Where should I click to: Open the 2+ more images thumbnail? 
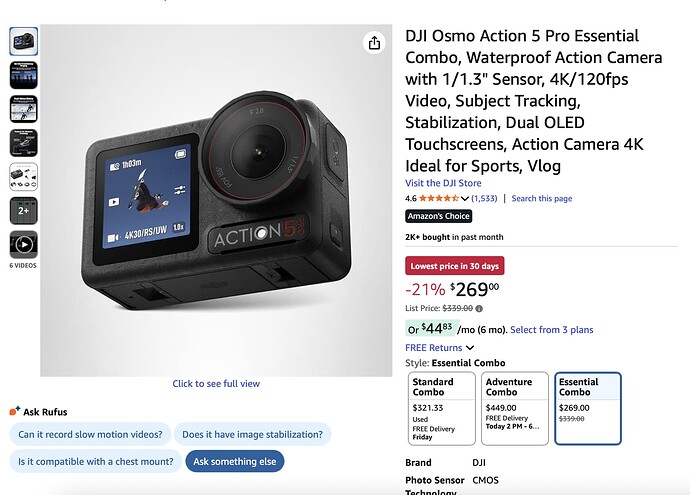[24, 211]
